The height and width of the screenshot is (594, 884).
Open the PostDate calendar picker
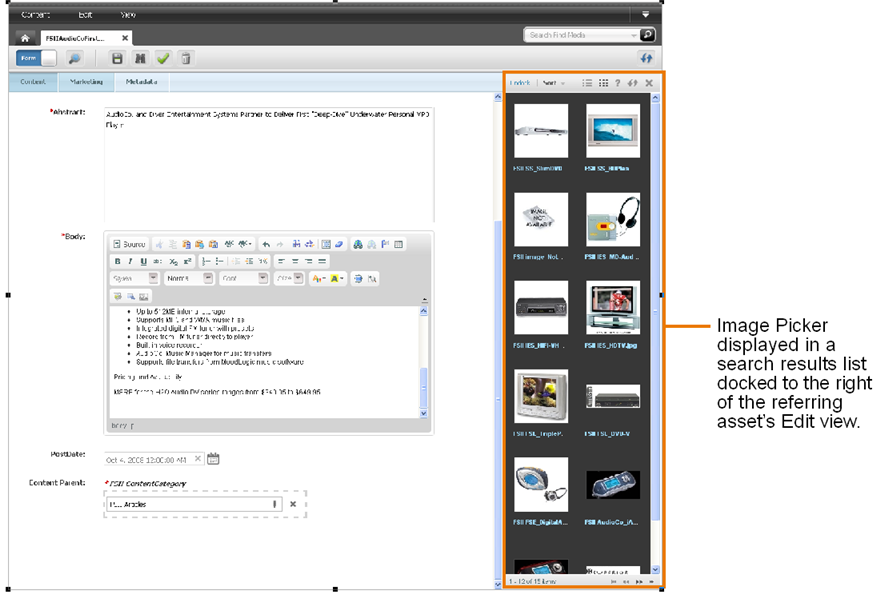coord(213,459)
